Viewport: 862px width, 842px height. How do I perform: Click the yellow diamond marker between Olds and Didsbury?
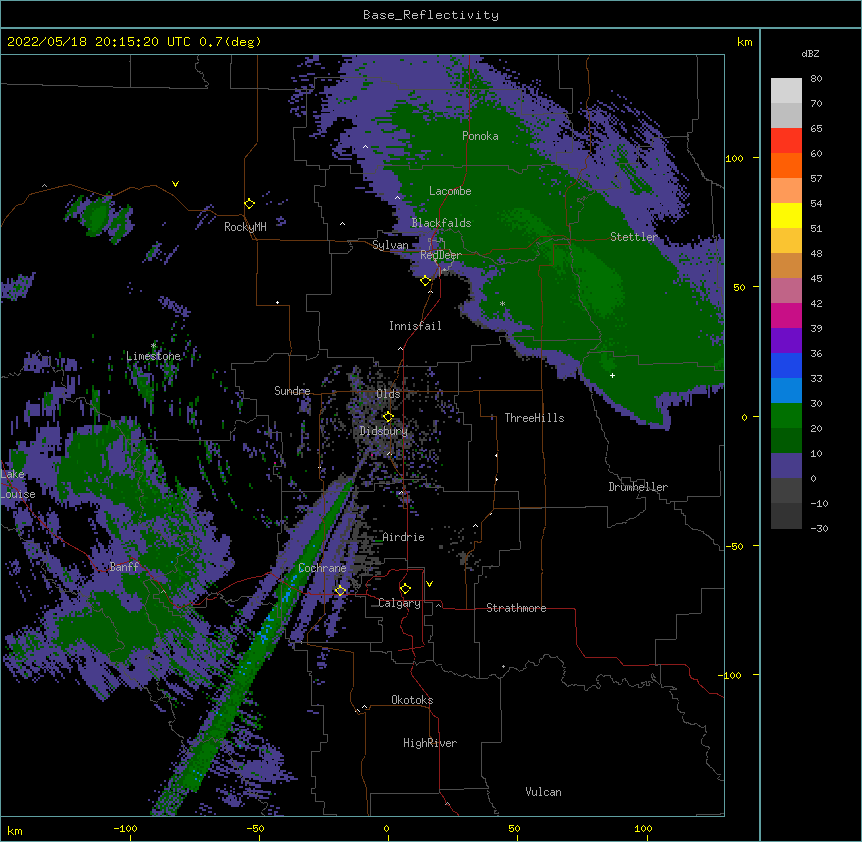coord(388,416)
